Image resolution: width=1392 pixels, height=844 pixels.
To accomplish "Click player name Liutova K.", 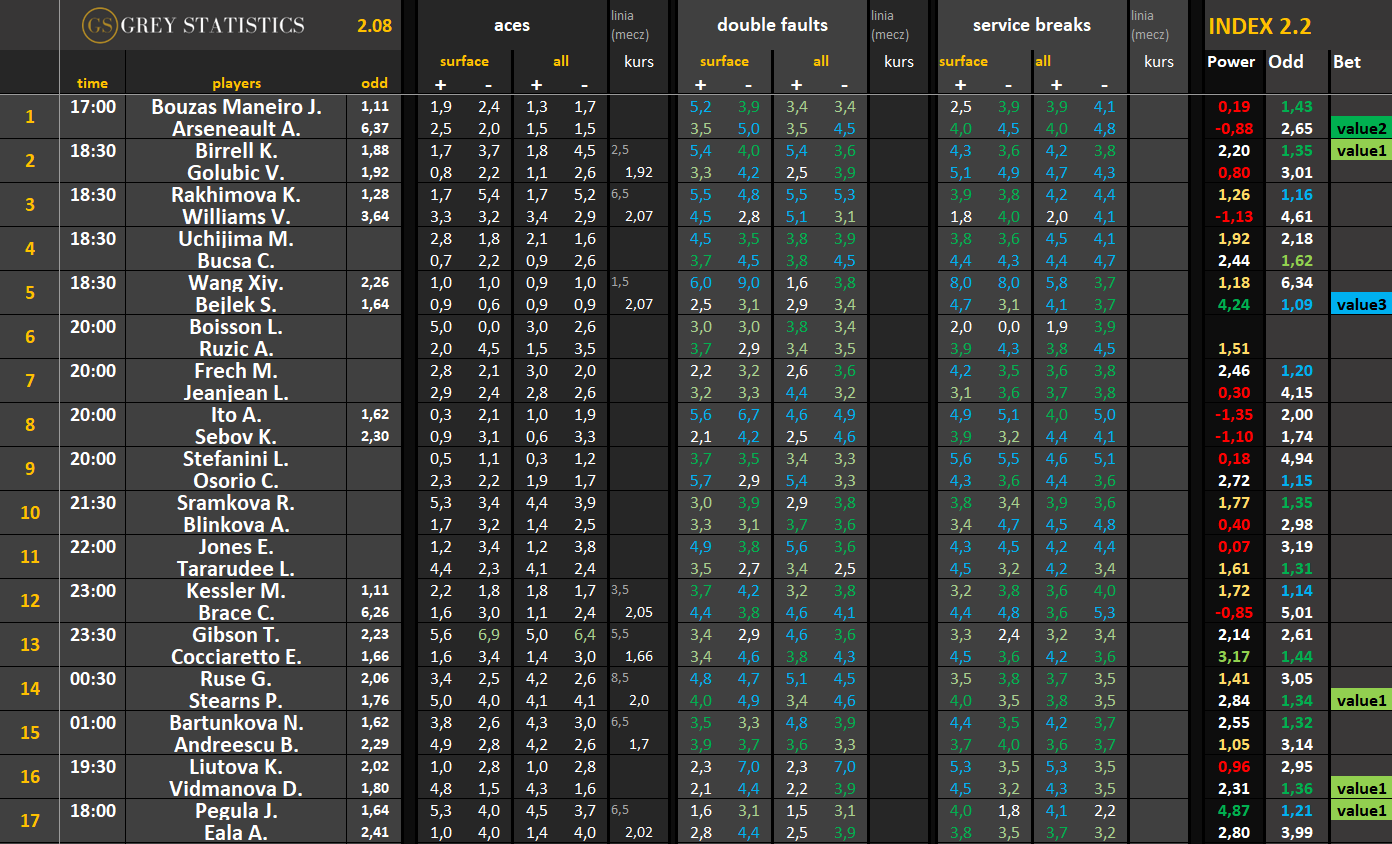I will 236,766.
